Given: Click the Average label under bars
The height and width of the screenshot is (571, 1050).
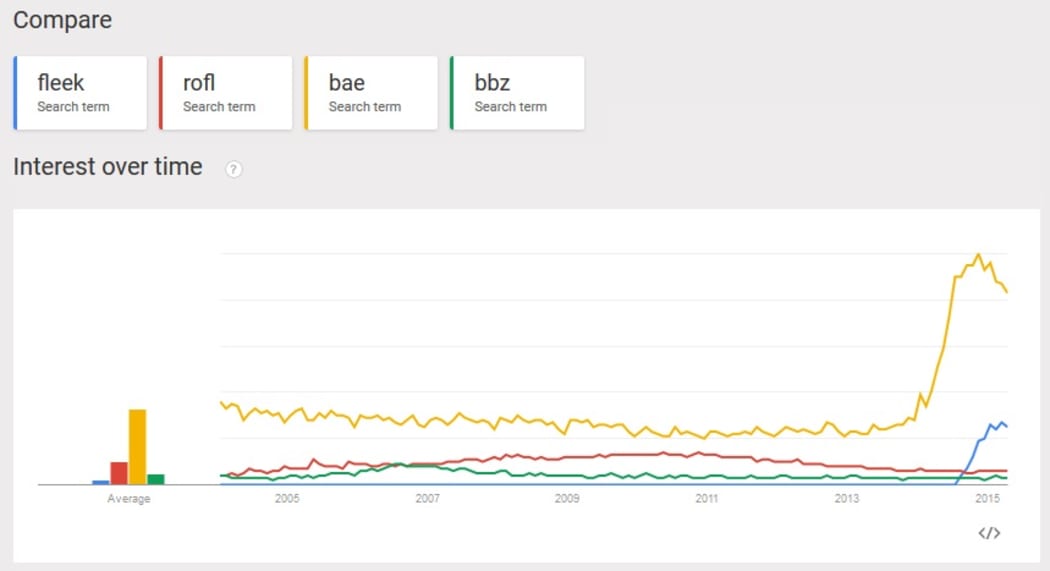Looking at the screenshot, I should (x=128, y=499).
